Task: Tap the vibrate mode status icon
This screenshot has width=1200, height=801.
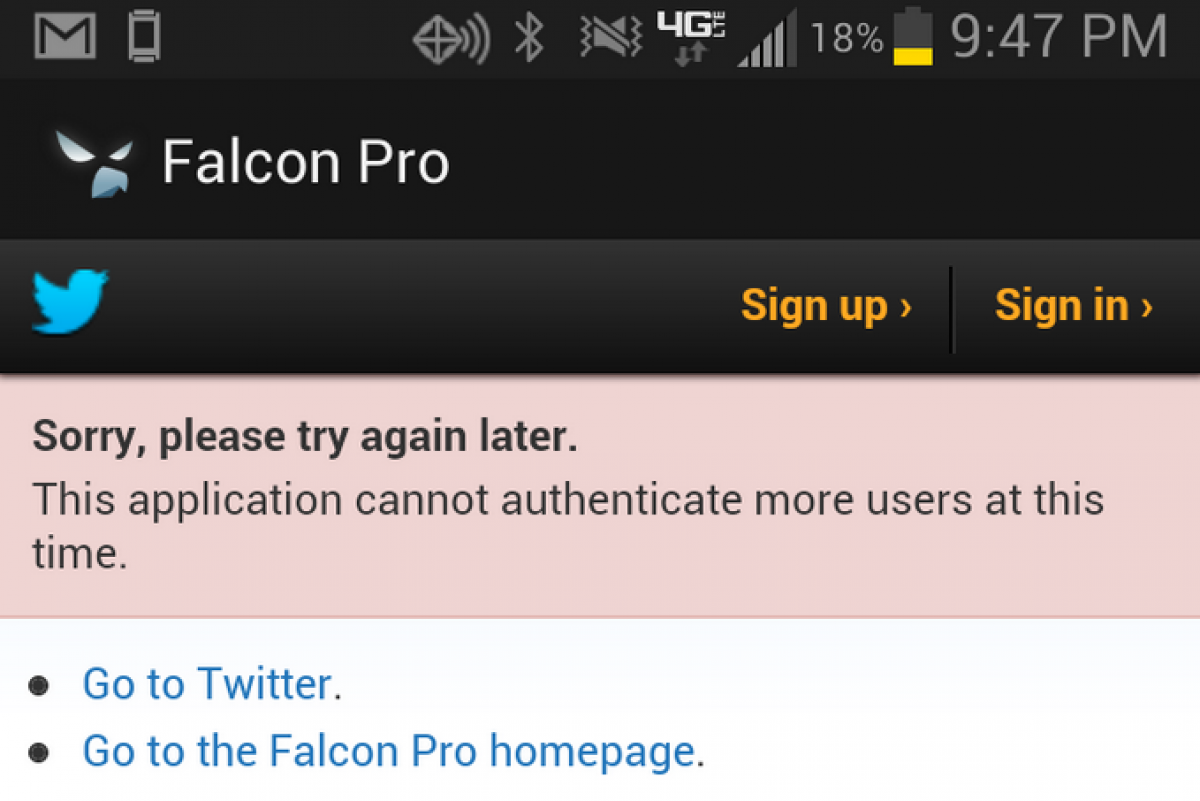Action: coord(609,39)
